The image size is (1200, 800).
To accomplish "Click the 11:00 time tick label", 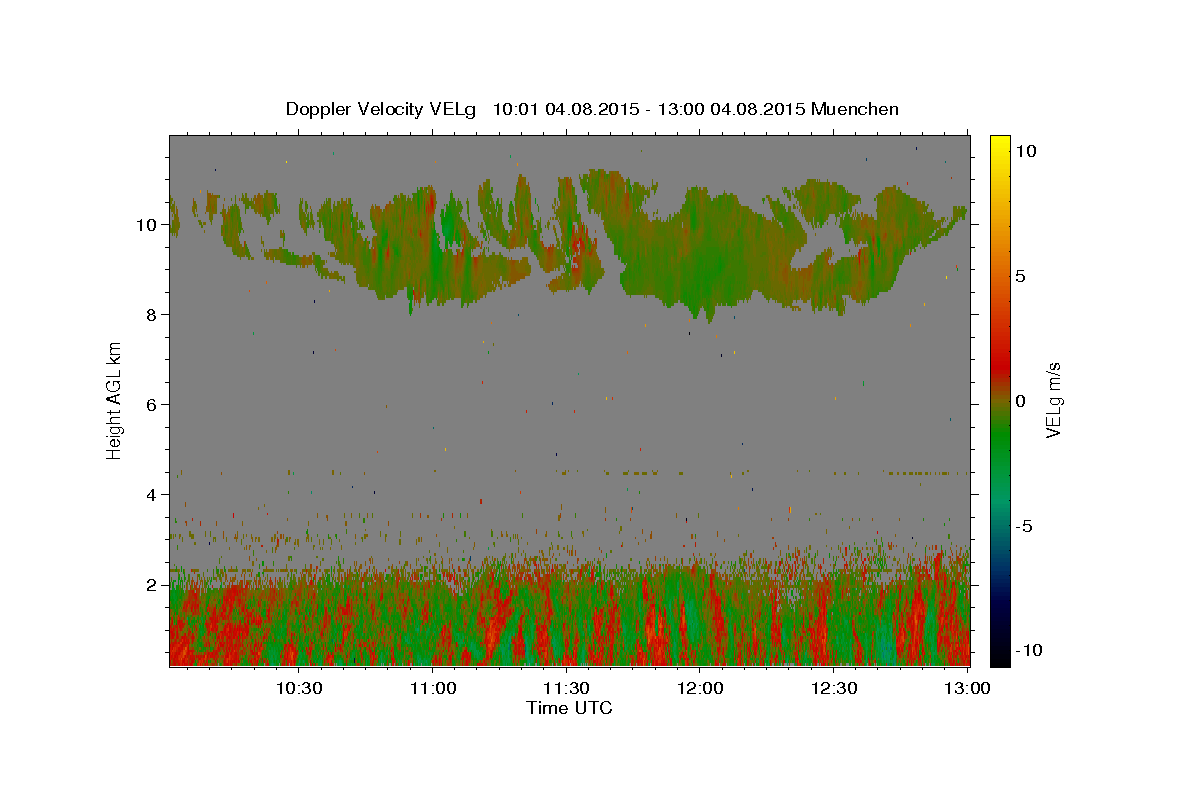I will [x=433, y=688].
